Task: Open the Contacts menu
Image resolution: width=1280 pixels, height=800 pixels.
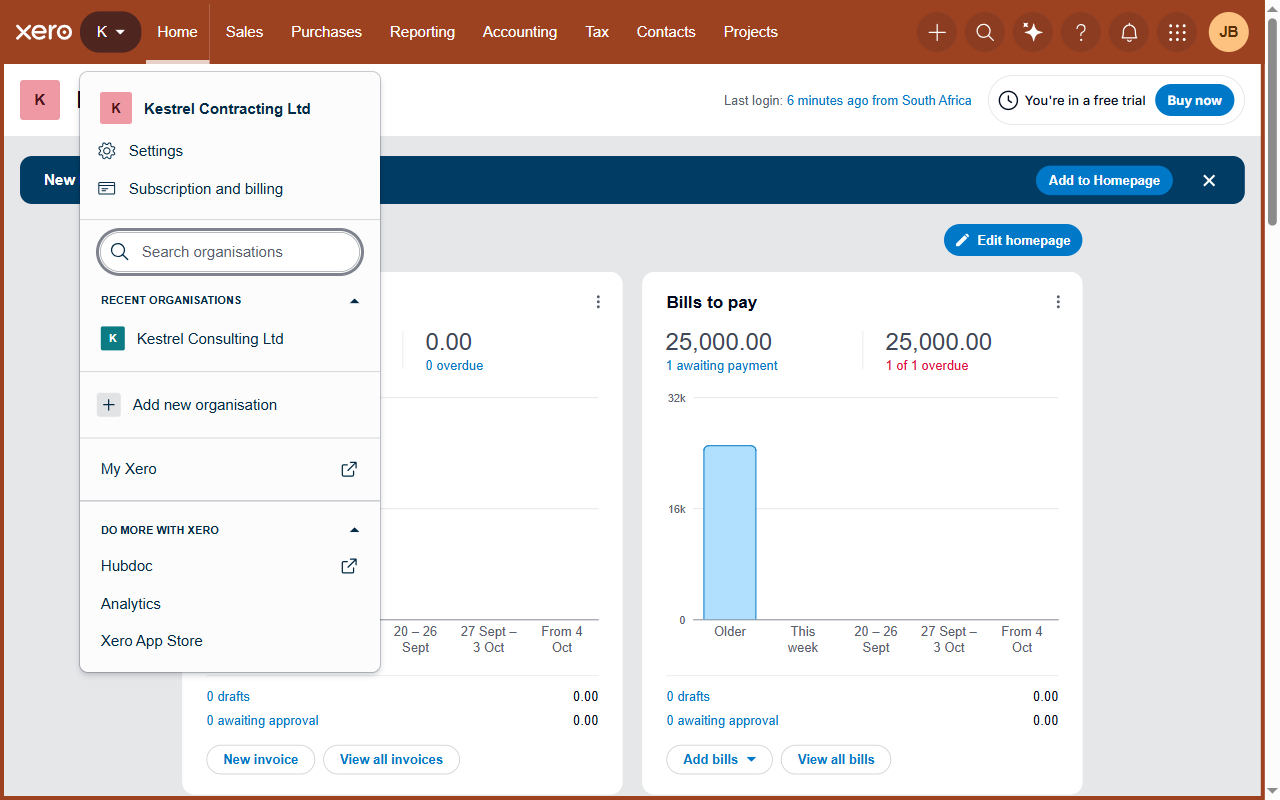Action: tap(666, 32)
